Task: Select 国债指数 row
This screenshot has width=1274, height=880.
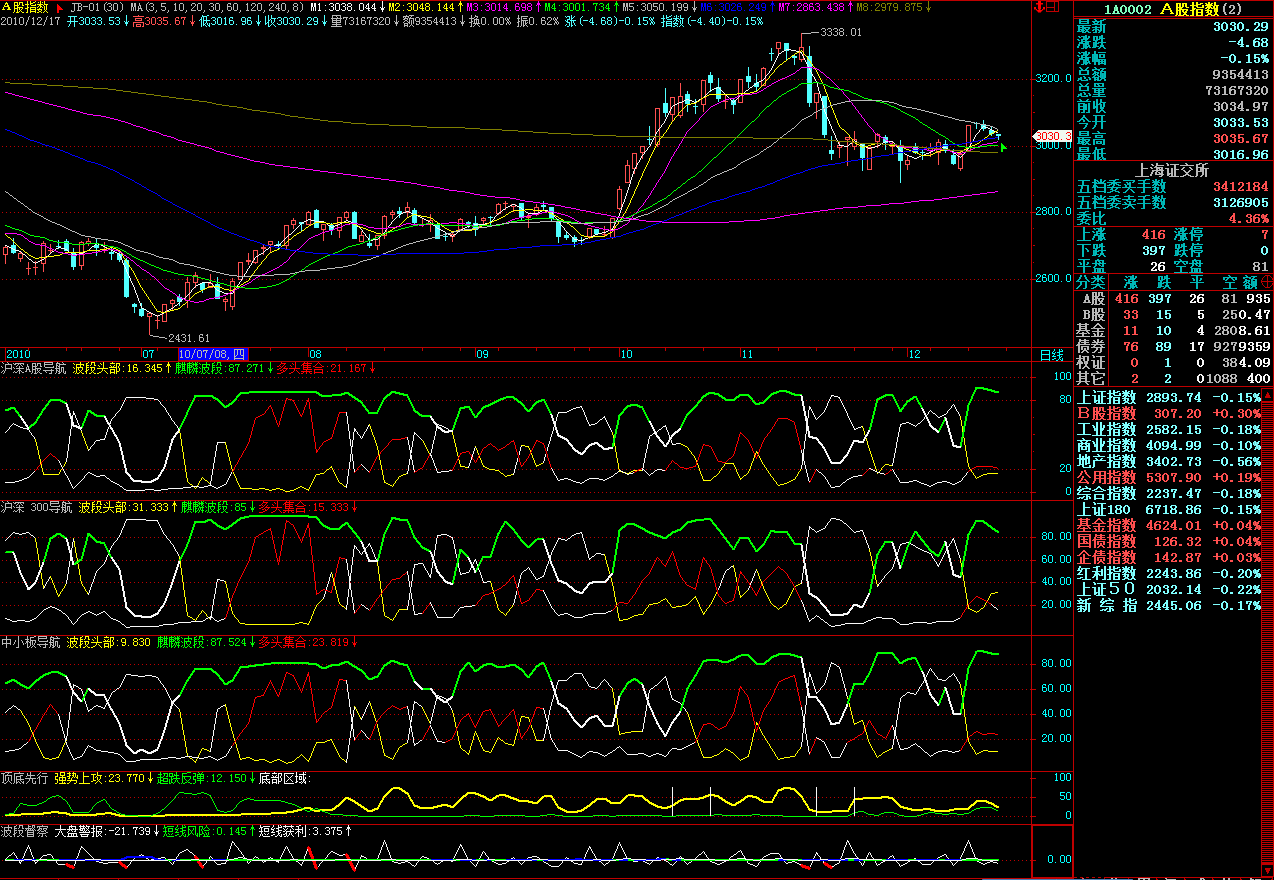Action: click(1168, 542)
